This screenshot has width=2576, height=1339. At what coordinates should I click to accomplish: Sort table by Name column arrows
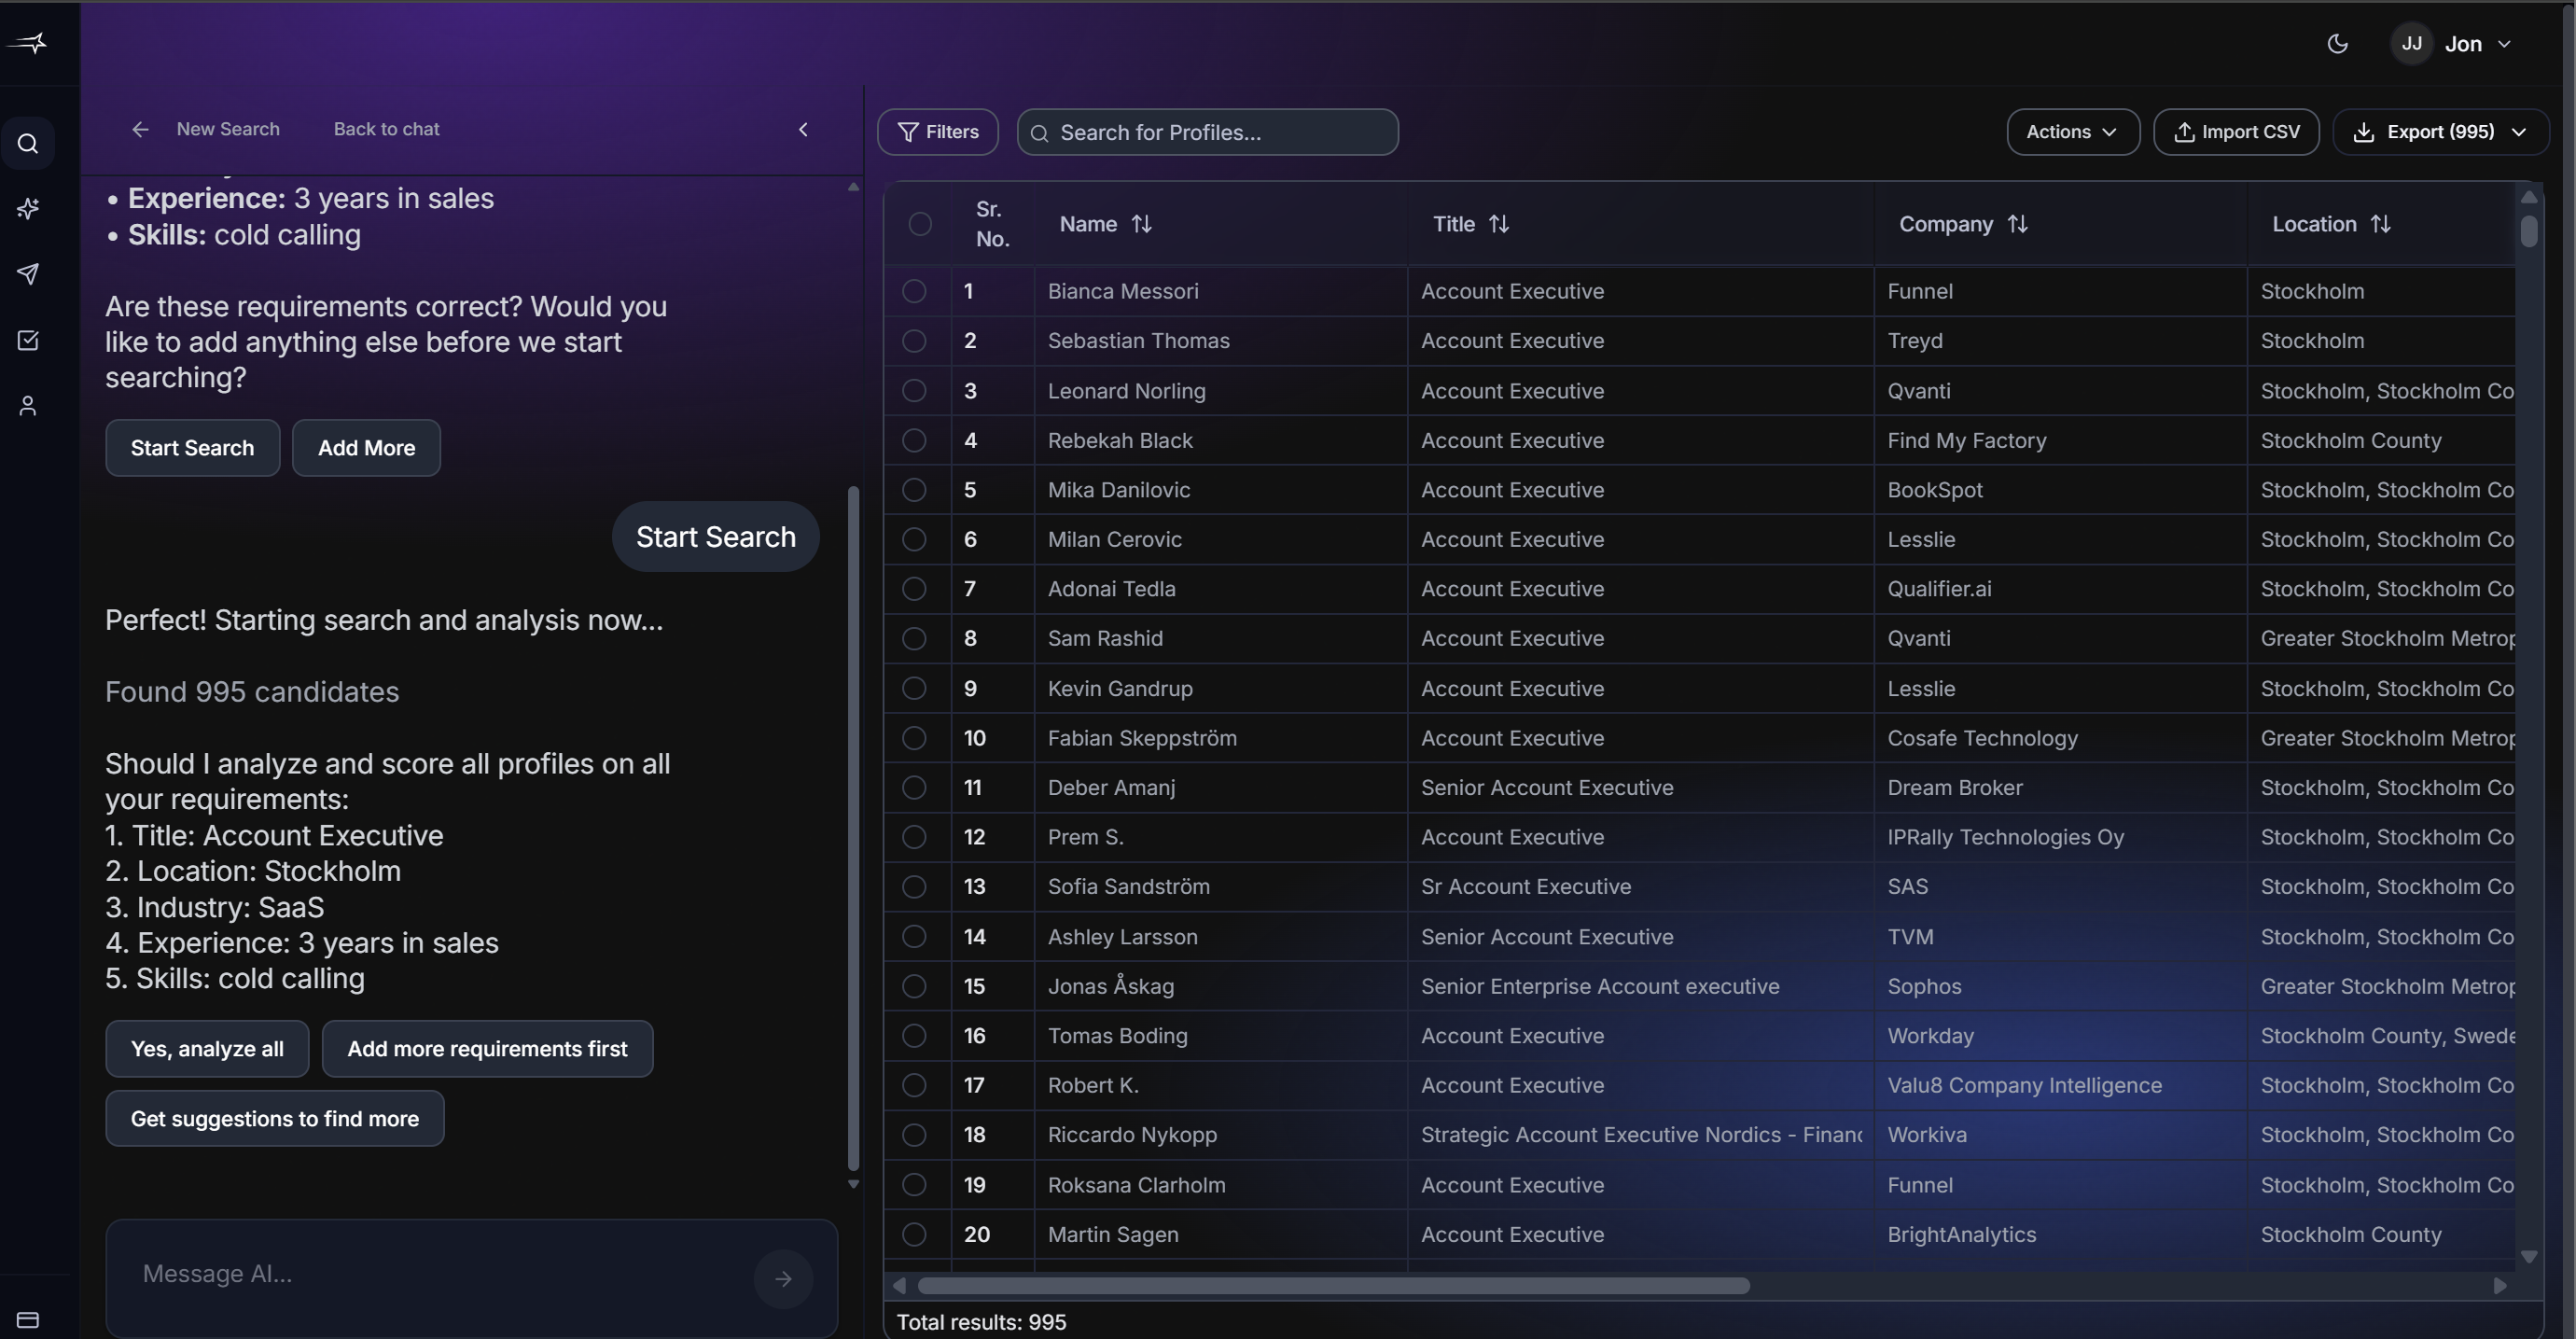point(1141,224)
